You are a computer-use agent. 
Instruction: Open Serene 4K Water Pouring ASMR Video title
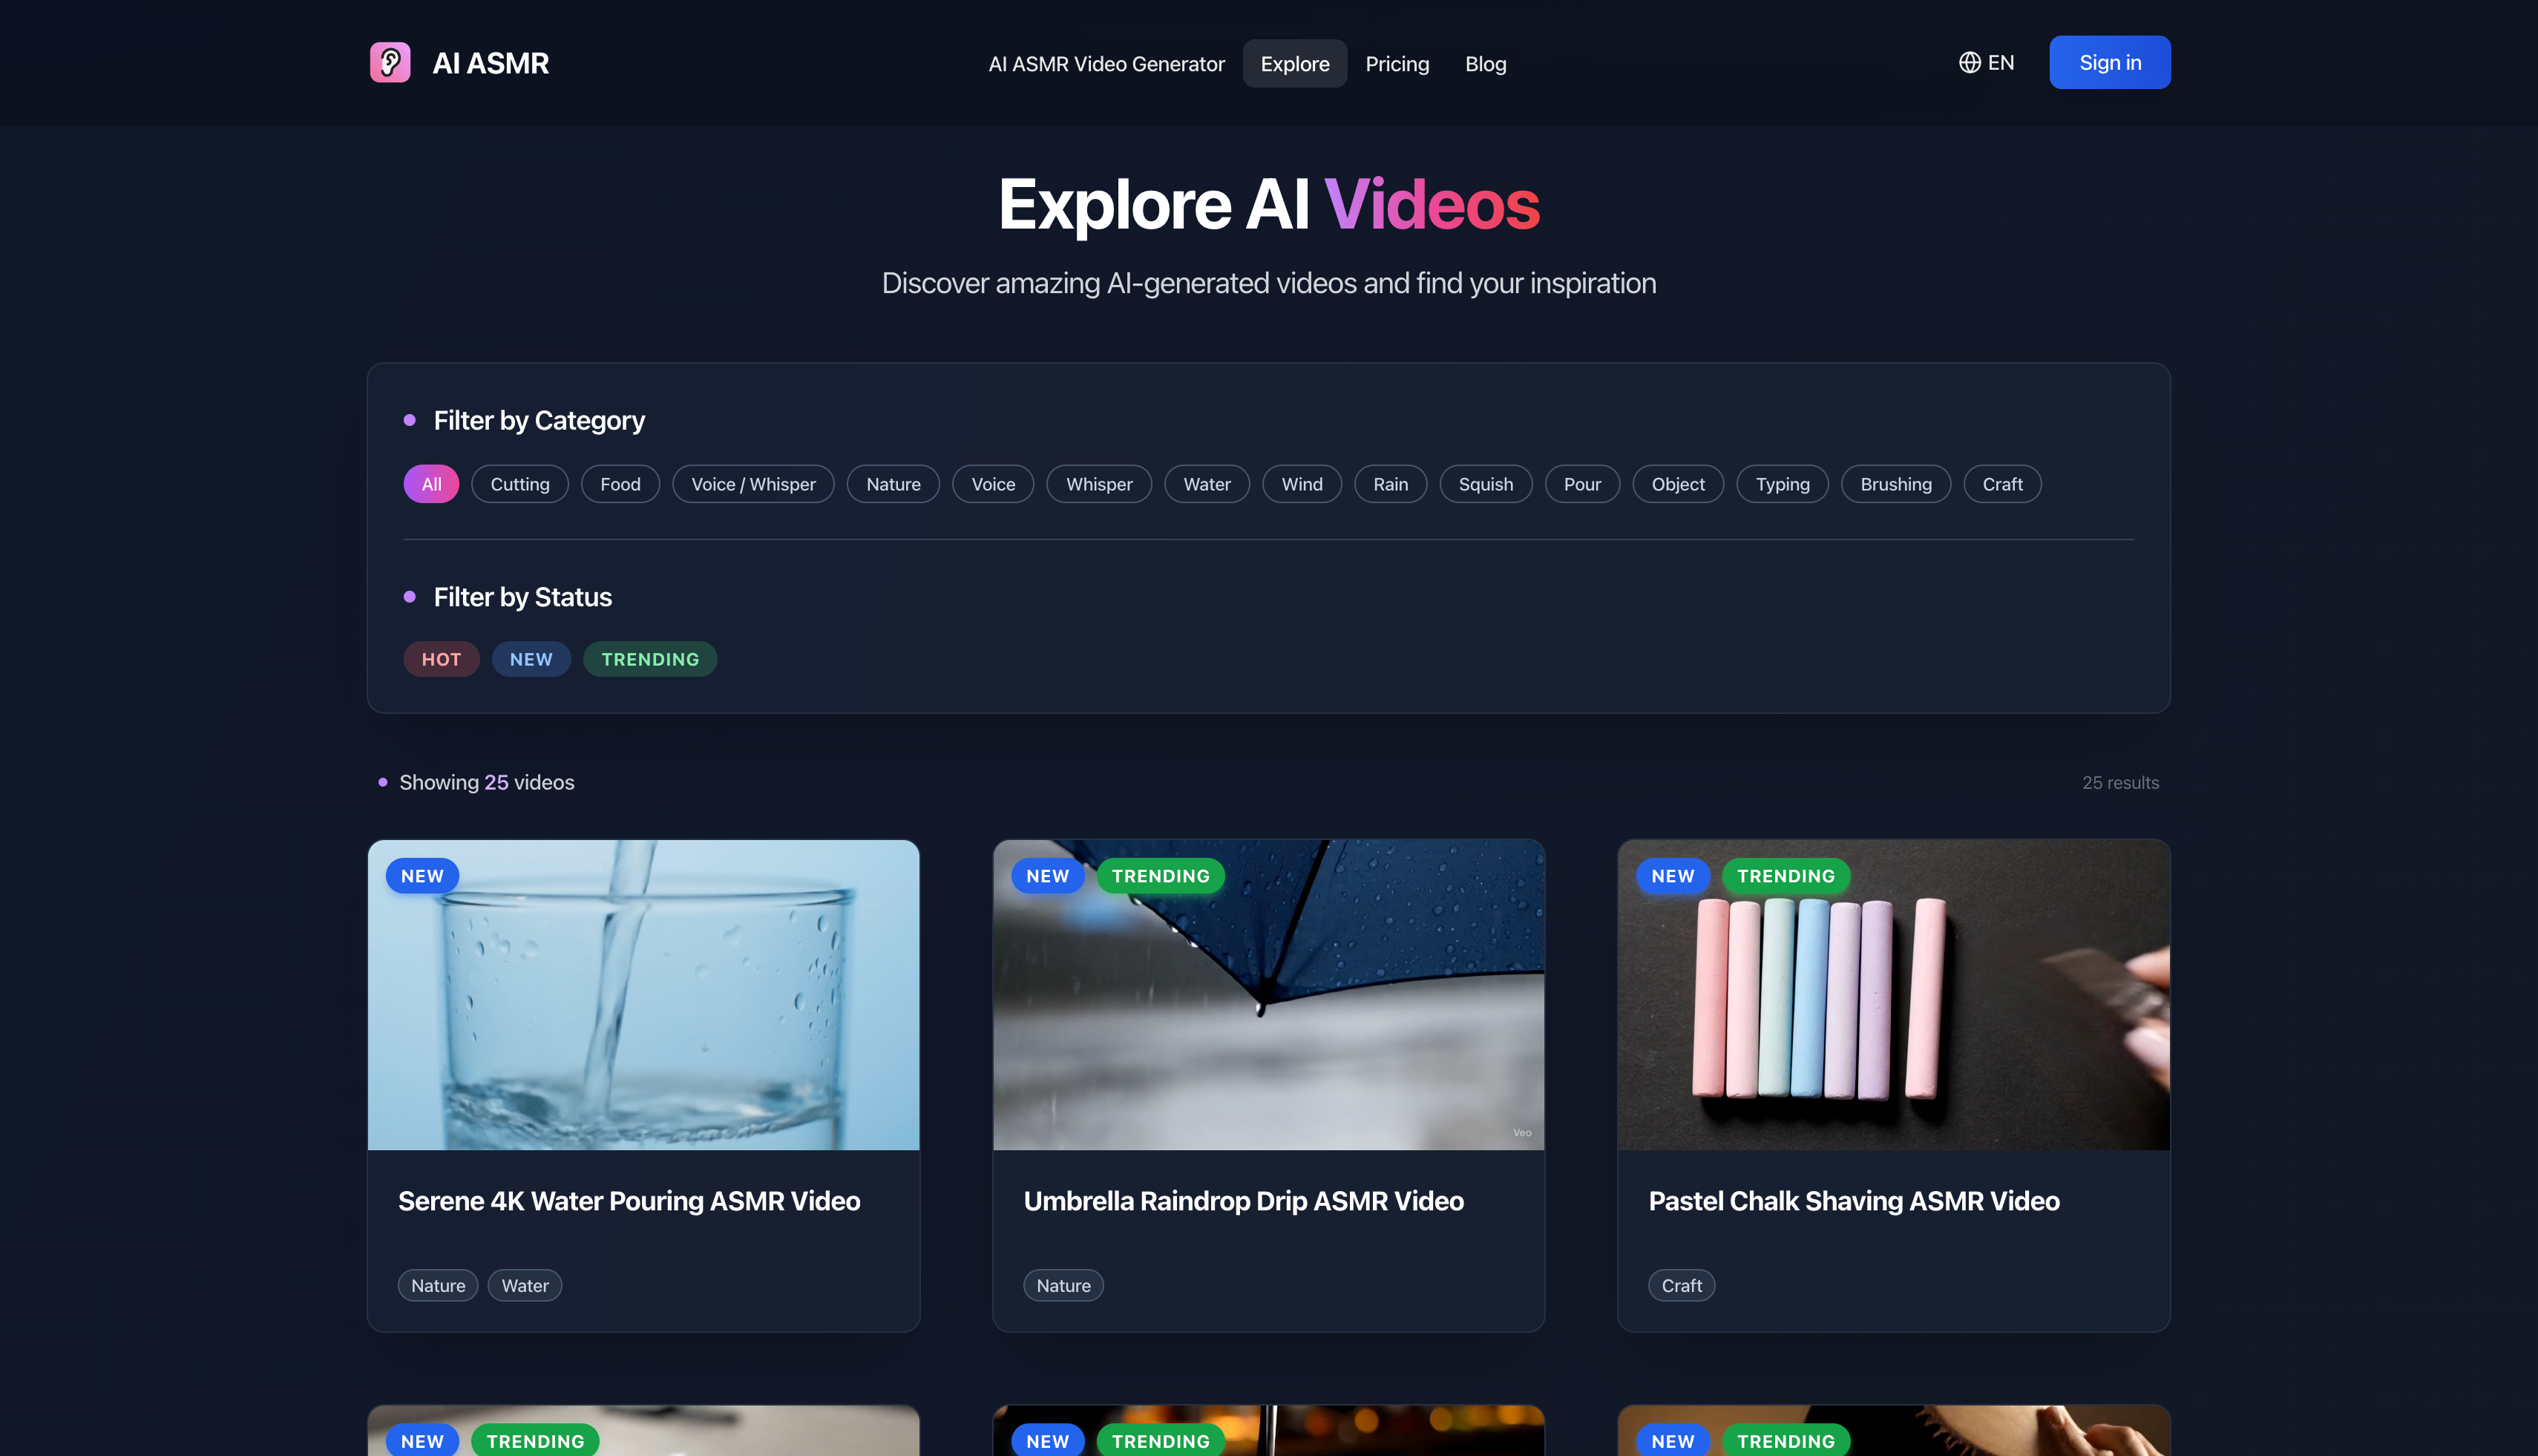point(629,1201)
